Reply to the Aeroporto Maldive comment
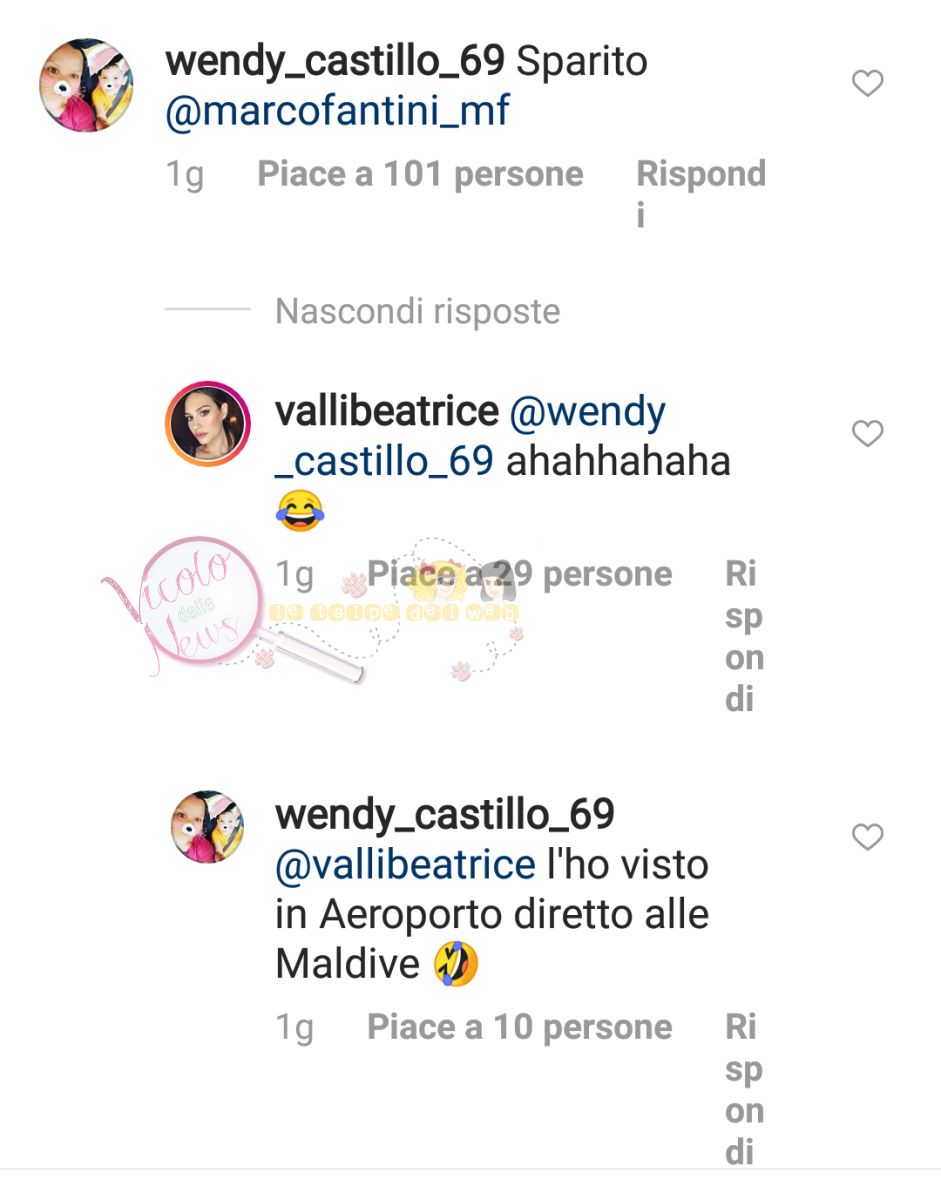Viewport: 941px width, 1200px height. click(743, 1090)
